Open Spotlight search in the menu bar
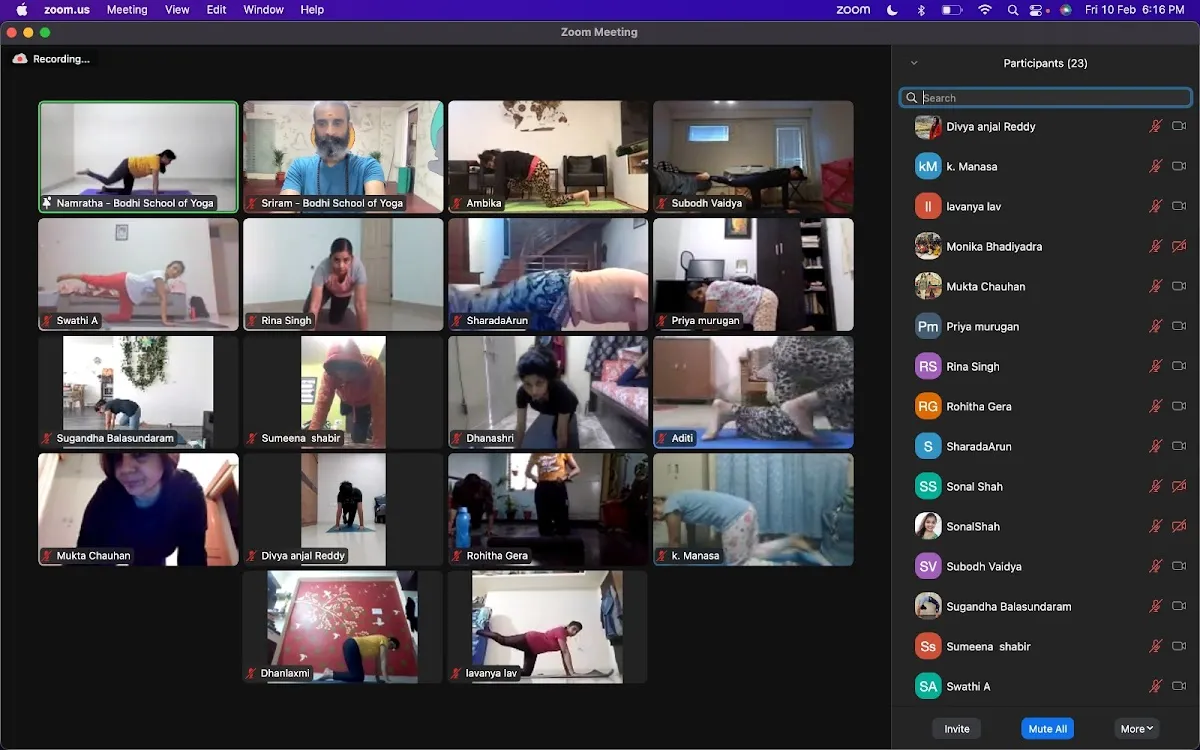The image size is (1200, 750). coord(1013,10)
